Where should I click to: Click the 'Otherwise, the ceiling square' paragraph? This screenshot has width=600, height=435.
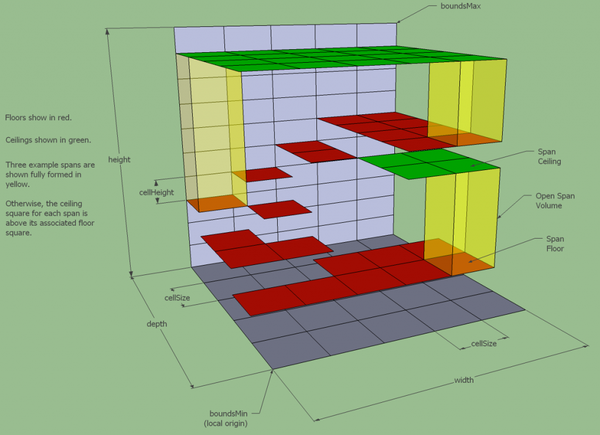50,218
